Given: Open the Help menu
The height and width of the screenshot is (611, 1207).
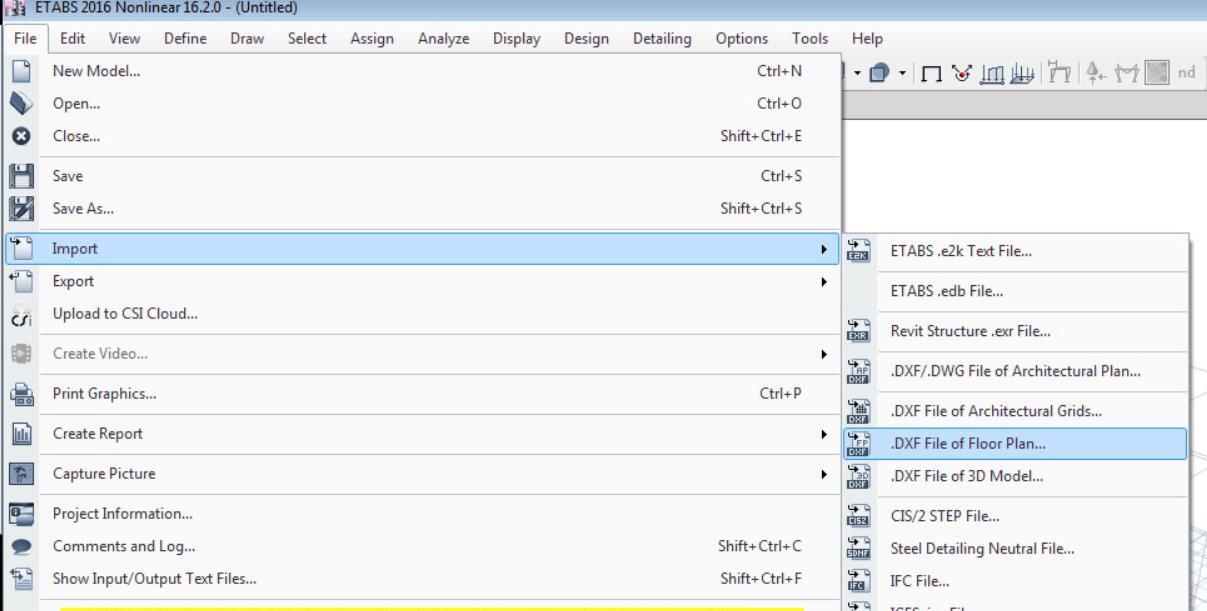Looking at the screenshot, I should click(866, 38).
